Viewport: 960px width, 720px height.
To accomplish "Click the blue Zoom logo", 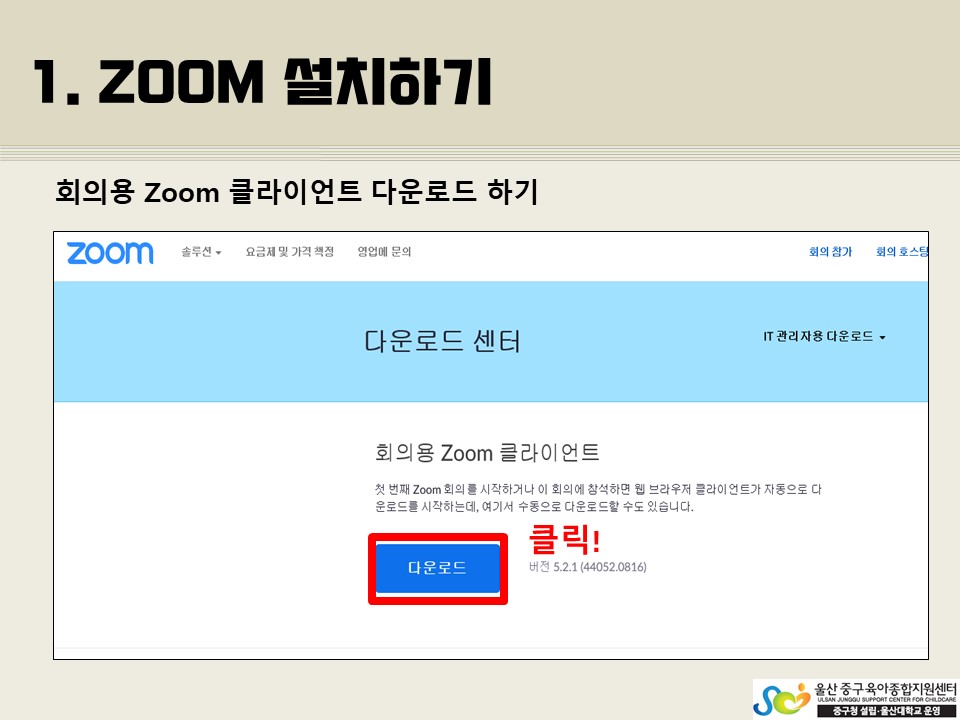I will click(x=110, y=253).
